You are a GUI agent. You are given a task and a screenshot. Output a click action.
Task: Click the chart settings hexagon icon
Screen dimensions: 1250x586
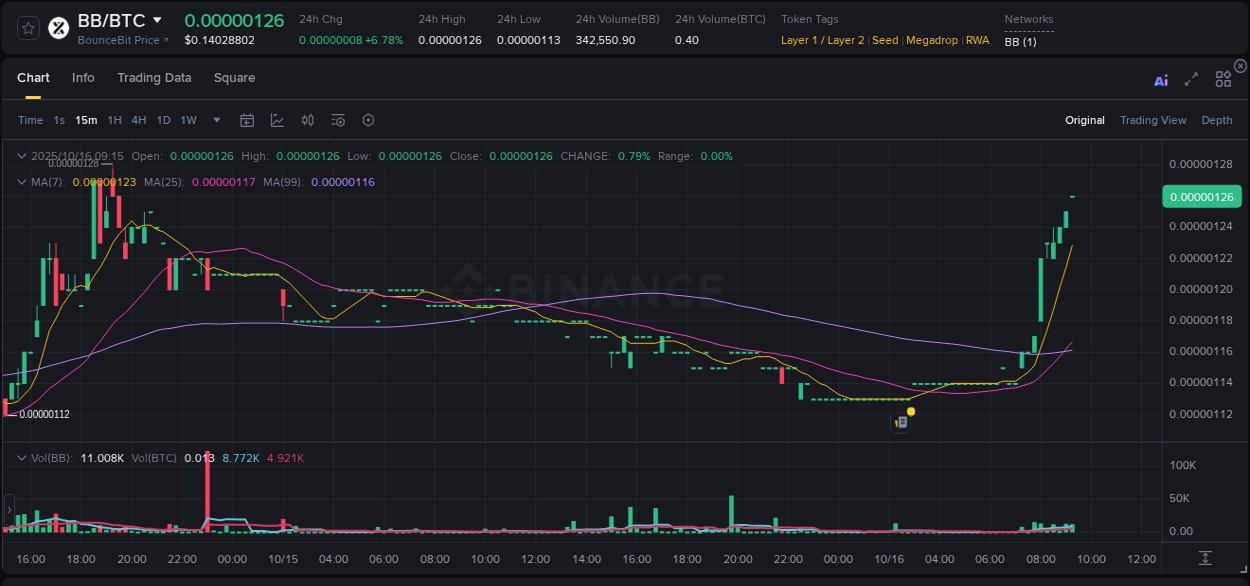[x=368, y=119]
